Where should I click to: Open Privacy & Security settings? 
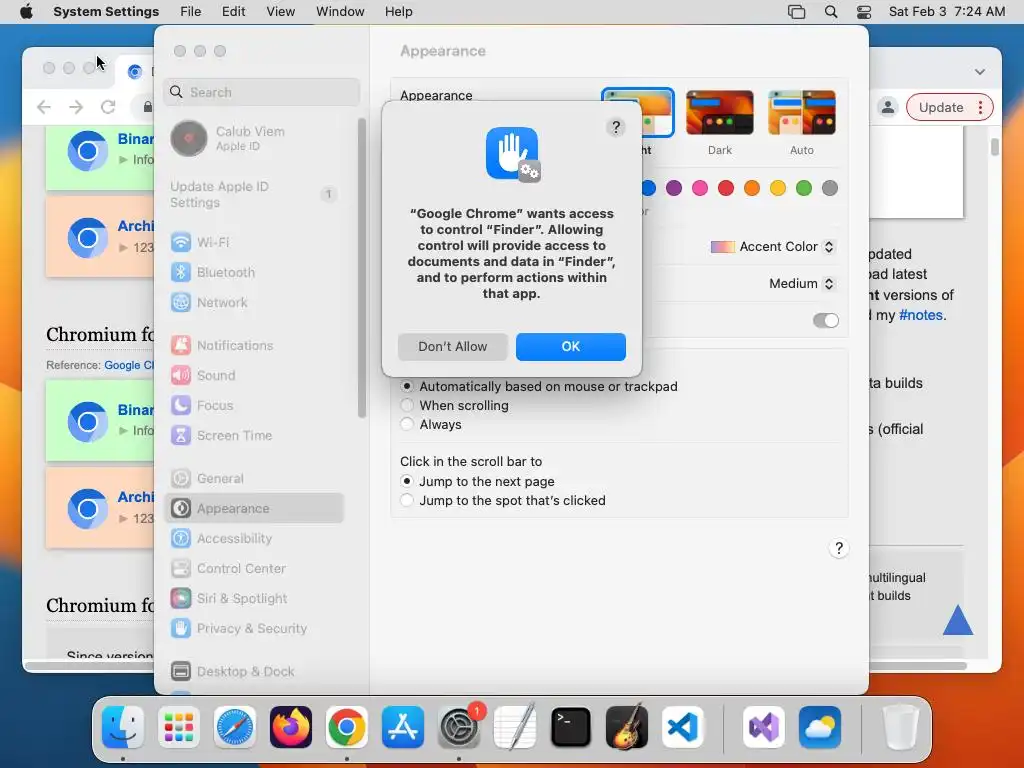tap(255, 629)
